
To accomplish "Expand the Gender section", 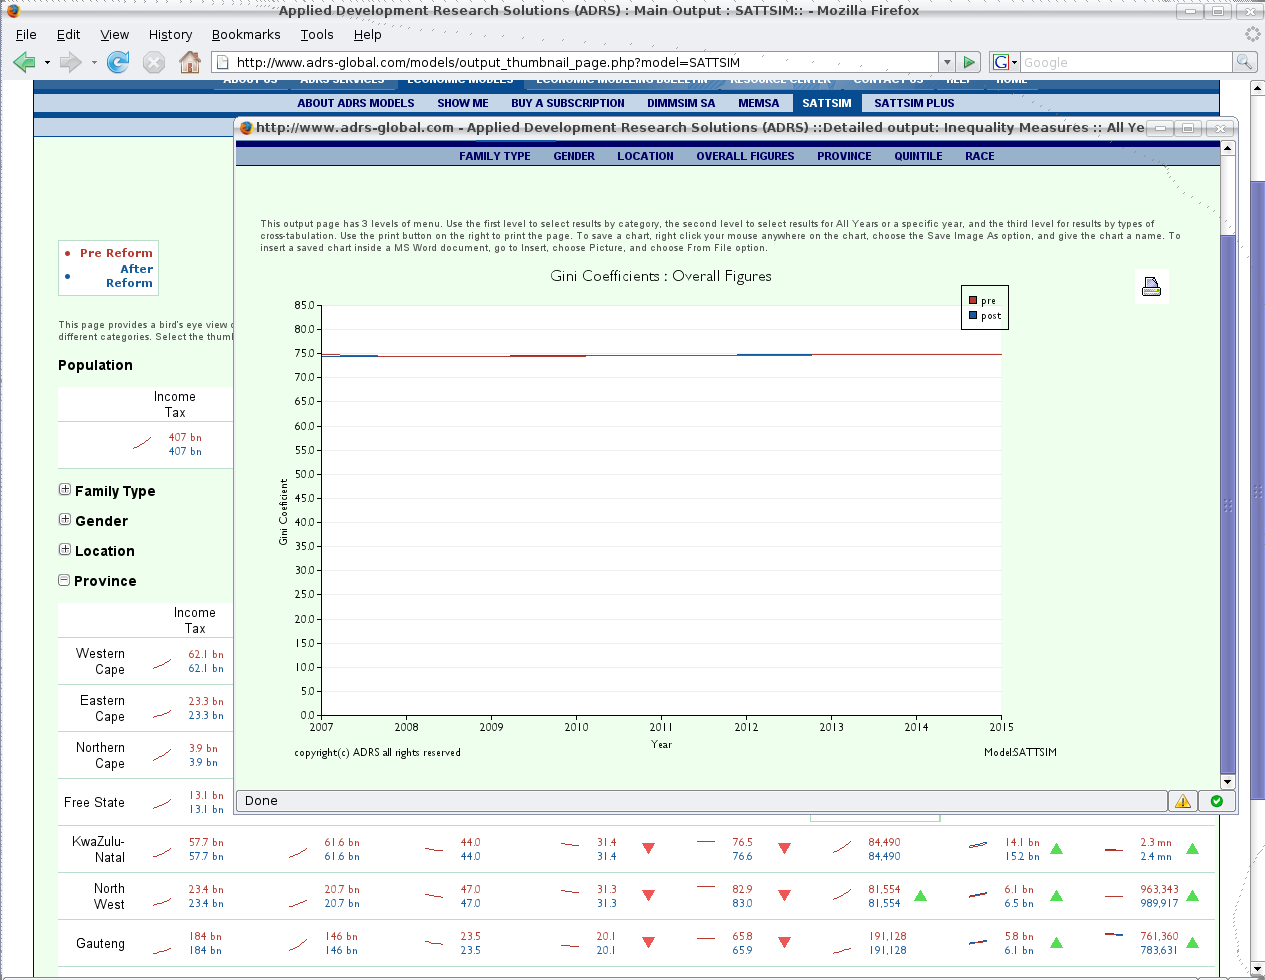I will tap(65, 520).
